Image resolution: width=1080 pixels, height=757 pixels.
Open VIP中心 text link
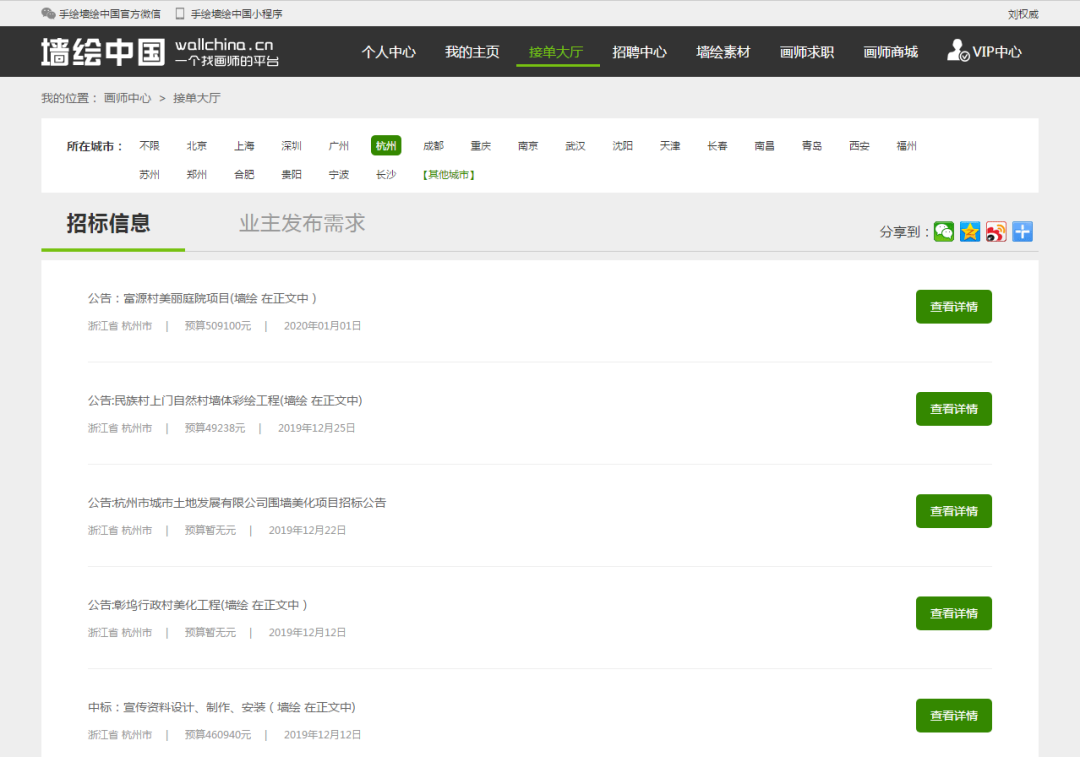click(x=997, y=52)
